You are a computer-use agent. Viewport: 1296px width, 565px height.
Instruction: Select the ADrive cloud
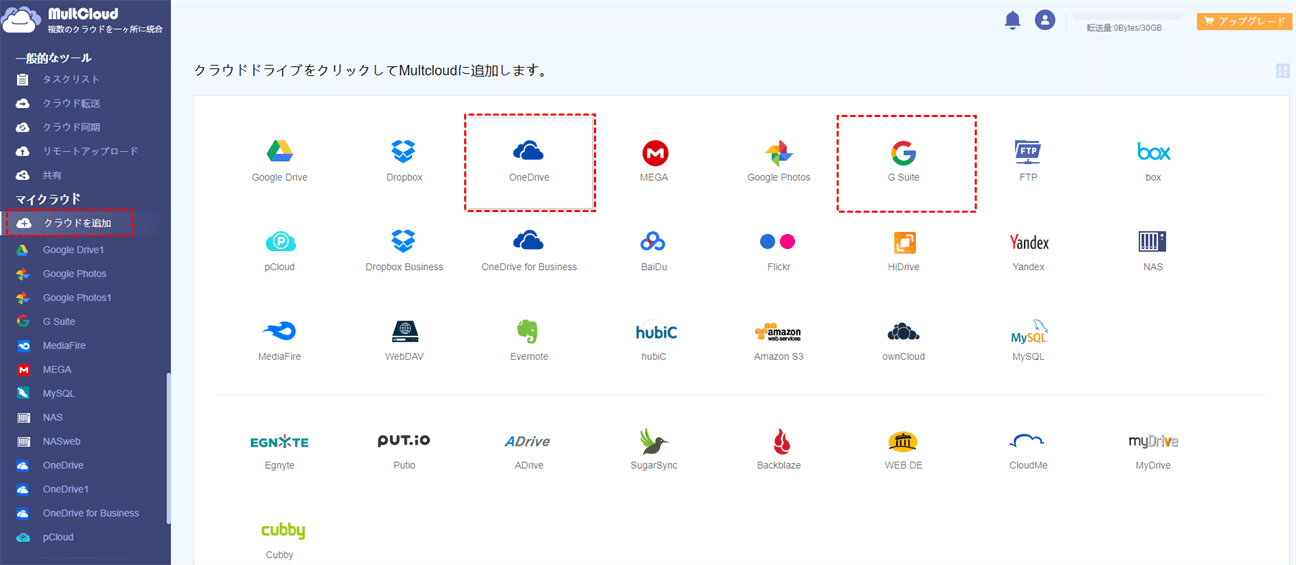pos(529,450)
